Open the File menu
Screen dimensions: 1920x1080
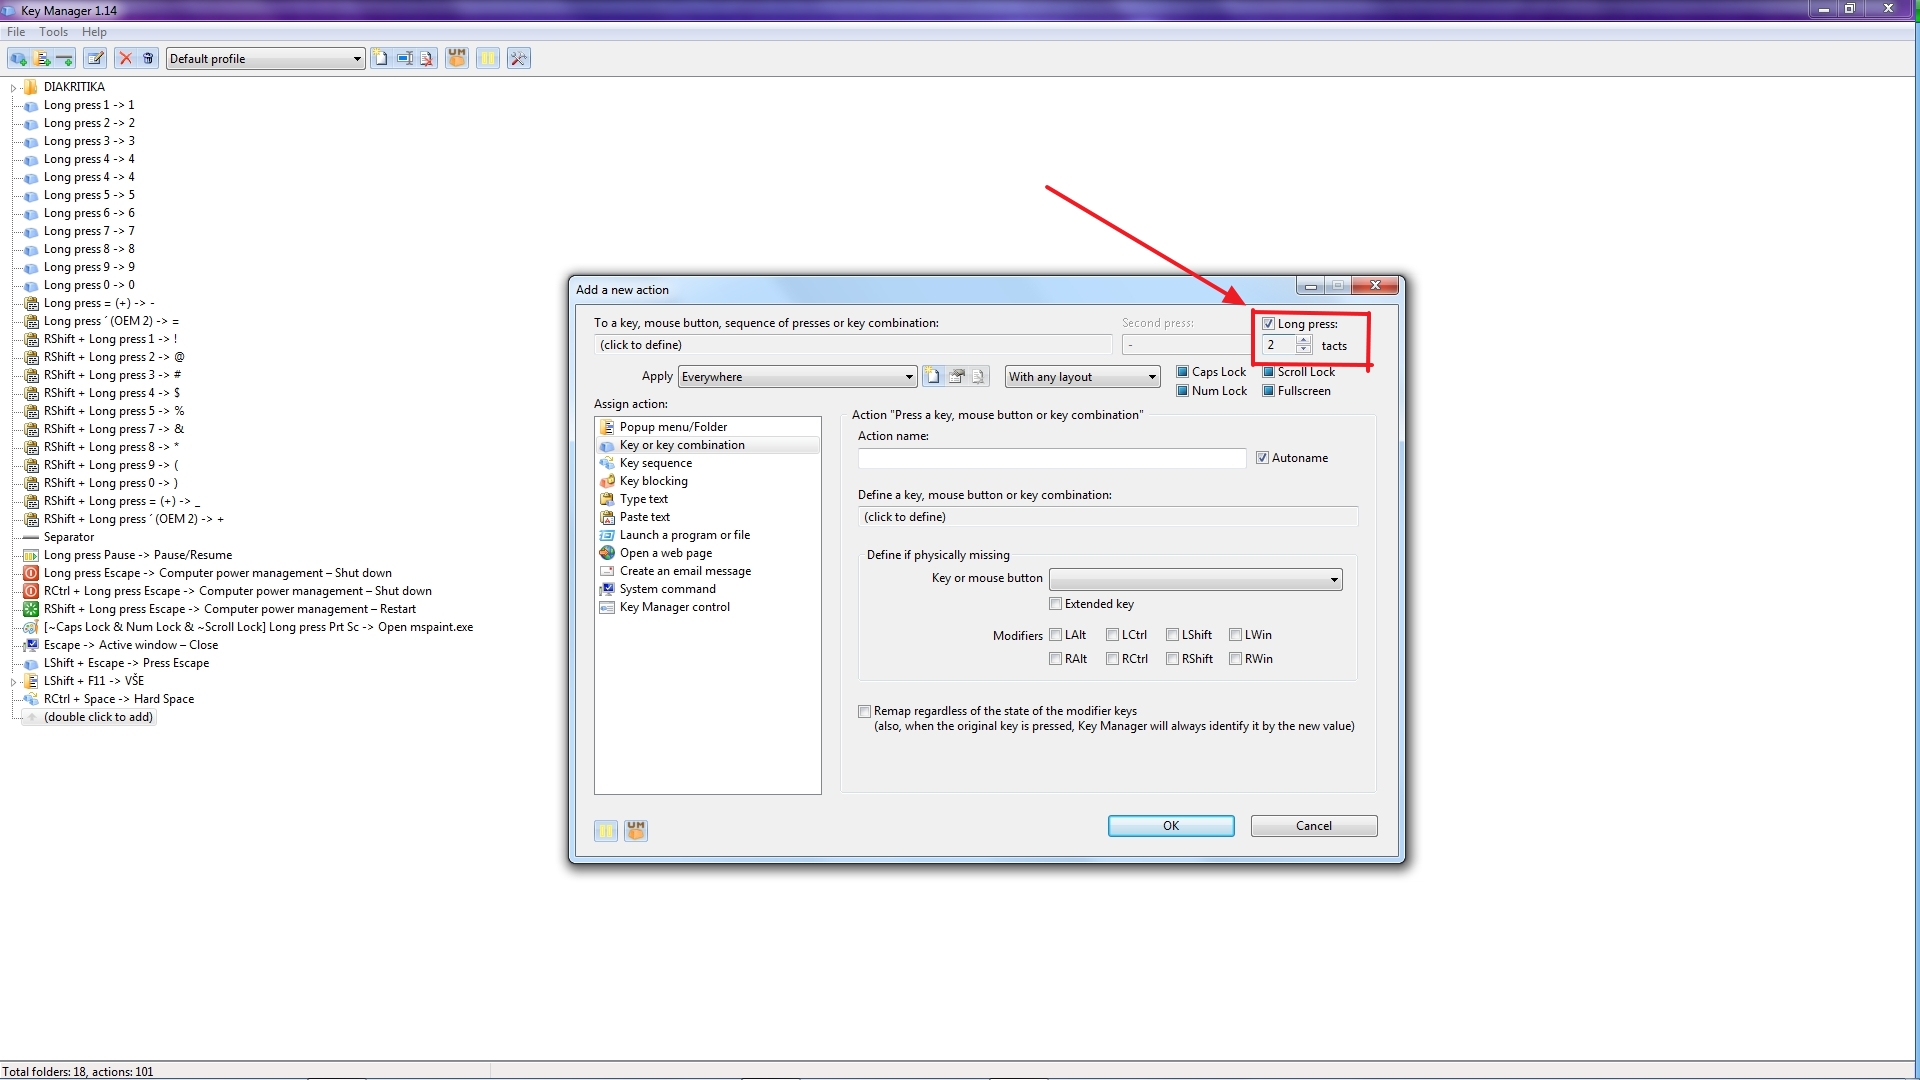16,32
